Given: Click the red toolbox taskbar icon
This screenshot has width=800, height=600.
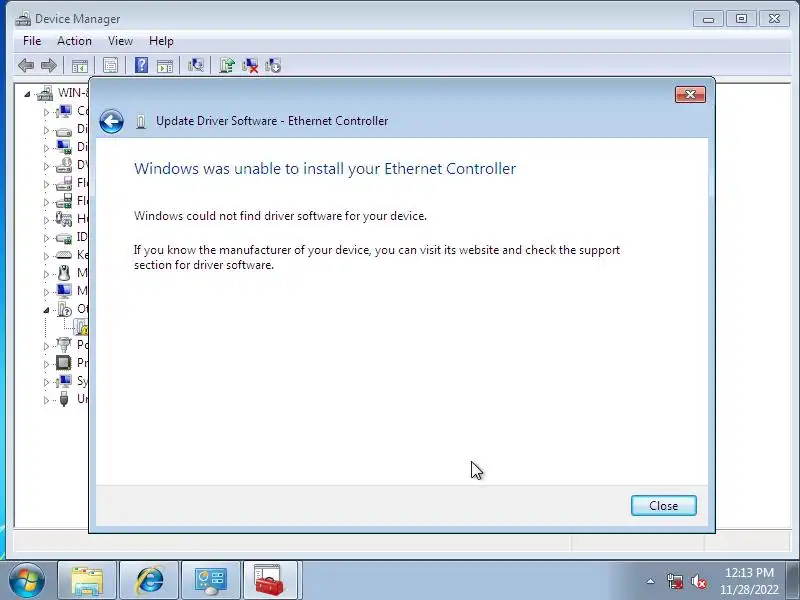Looking at the screenshot, I should 270,580.
